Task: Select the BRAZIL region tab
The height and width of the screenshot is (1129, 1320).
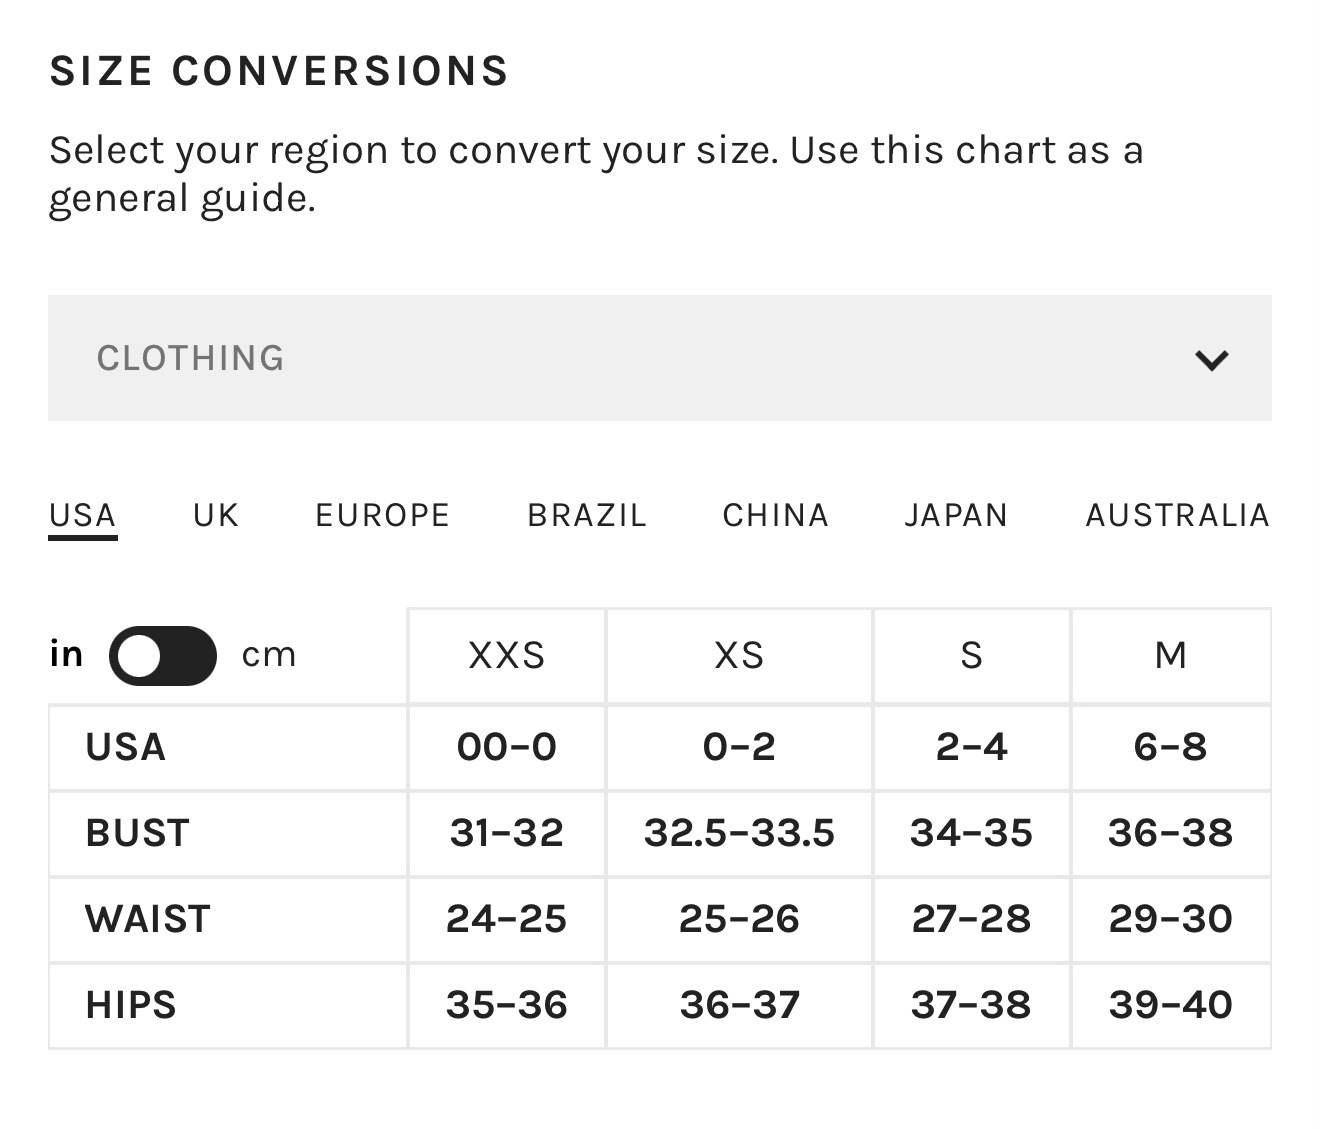Action: coord(587,515)
